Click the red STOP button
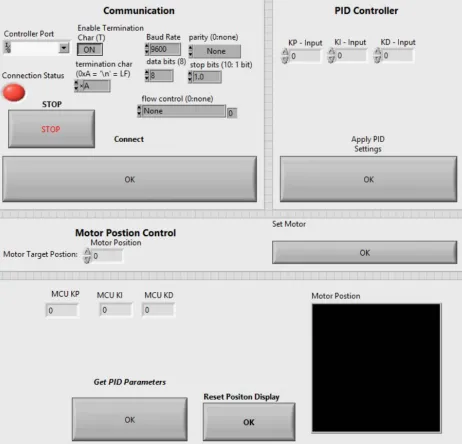Image resolution: width=462 pixels, height=444 pixels. point(51,129)
